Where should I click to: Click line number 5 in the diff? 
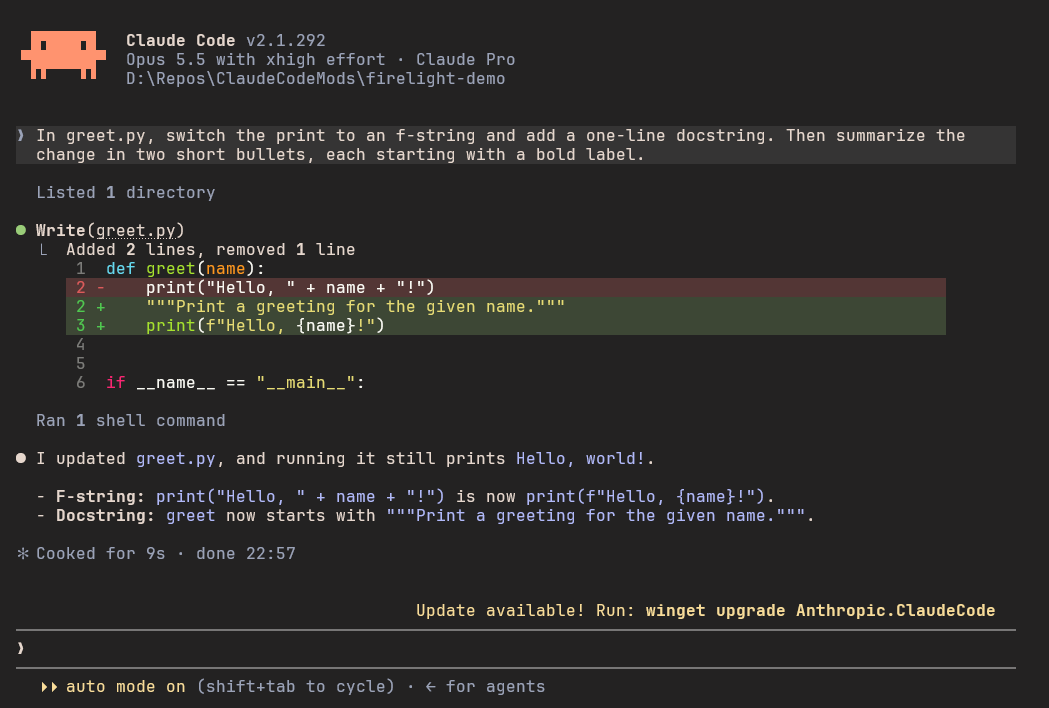point(80,364)
